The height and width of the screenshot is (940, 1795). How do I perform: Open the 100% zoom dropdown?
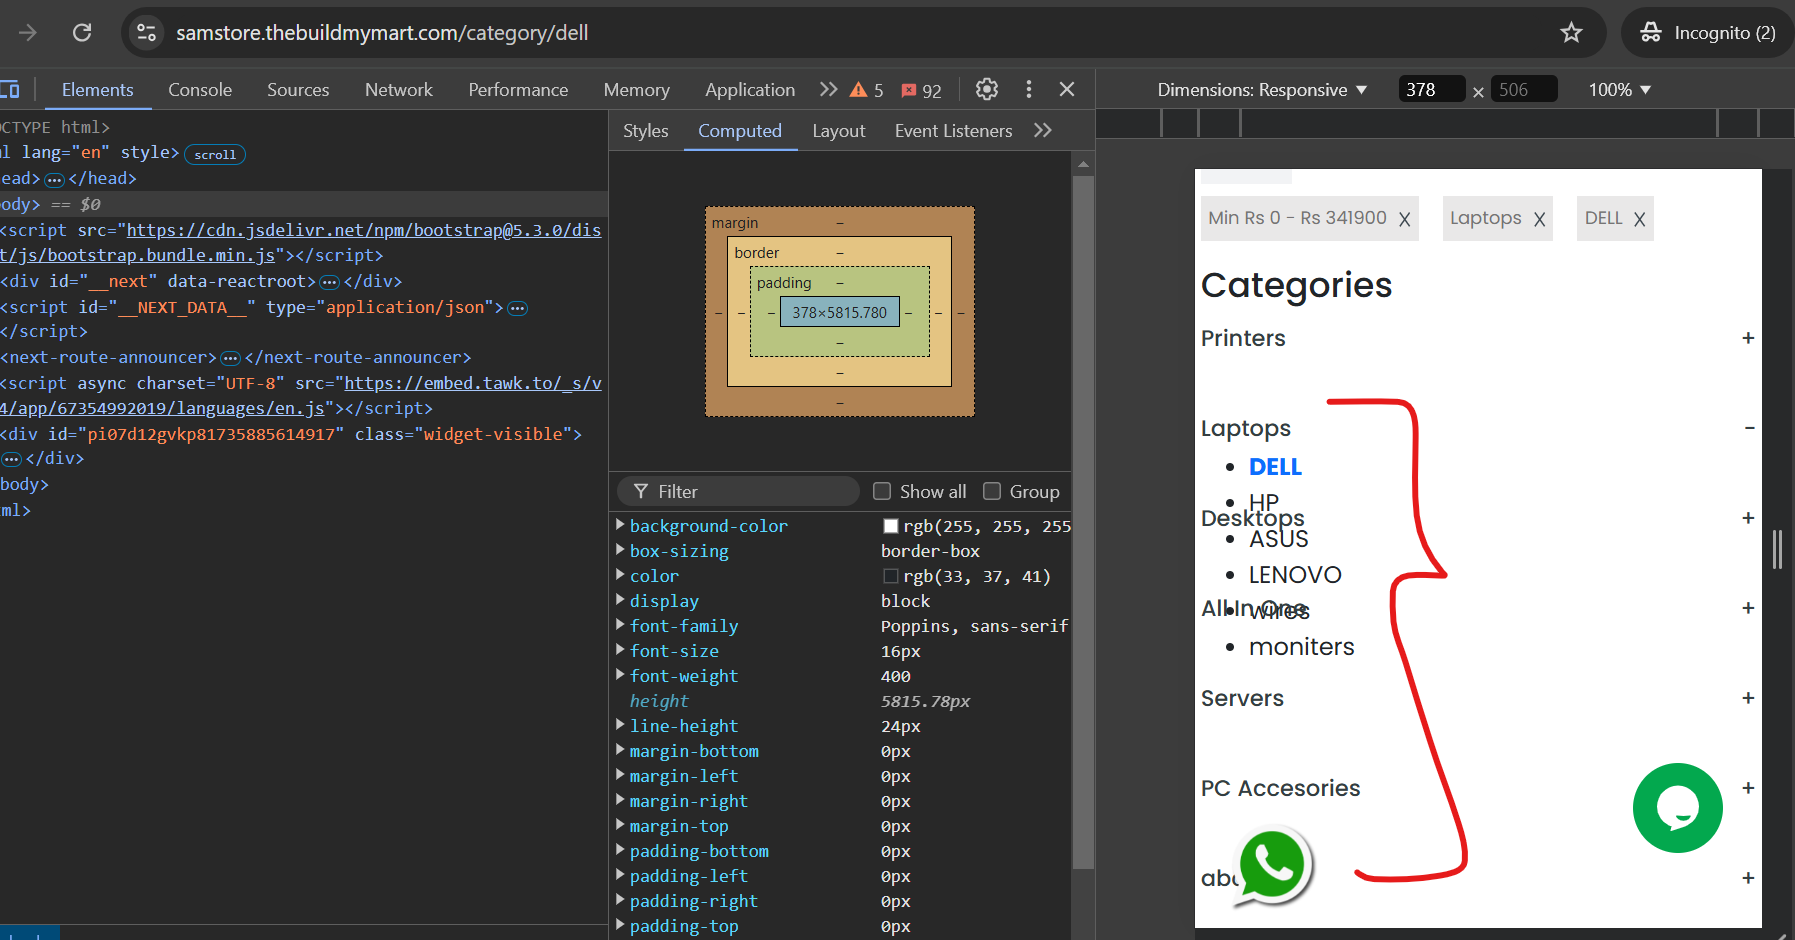click(x=1619, y=90)
